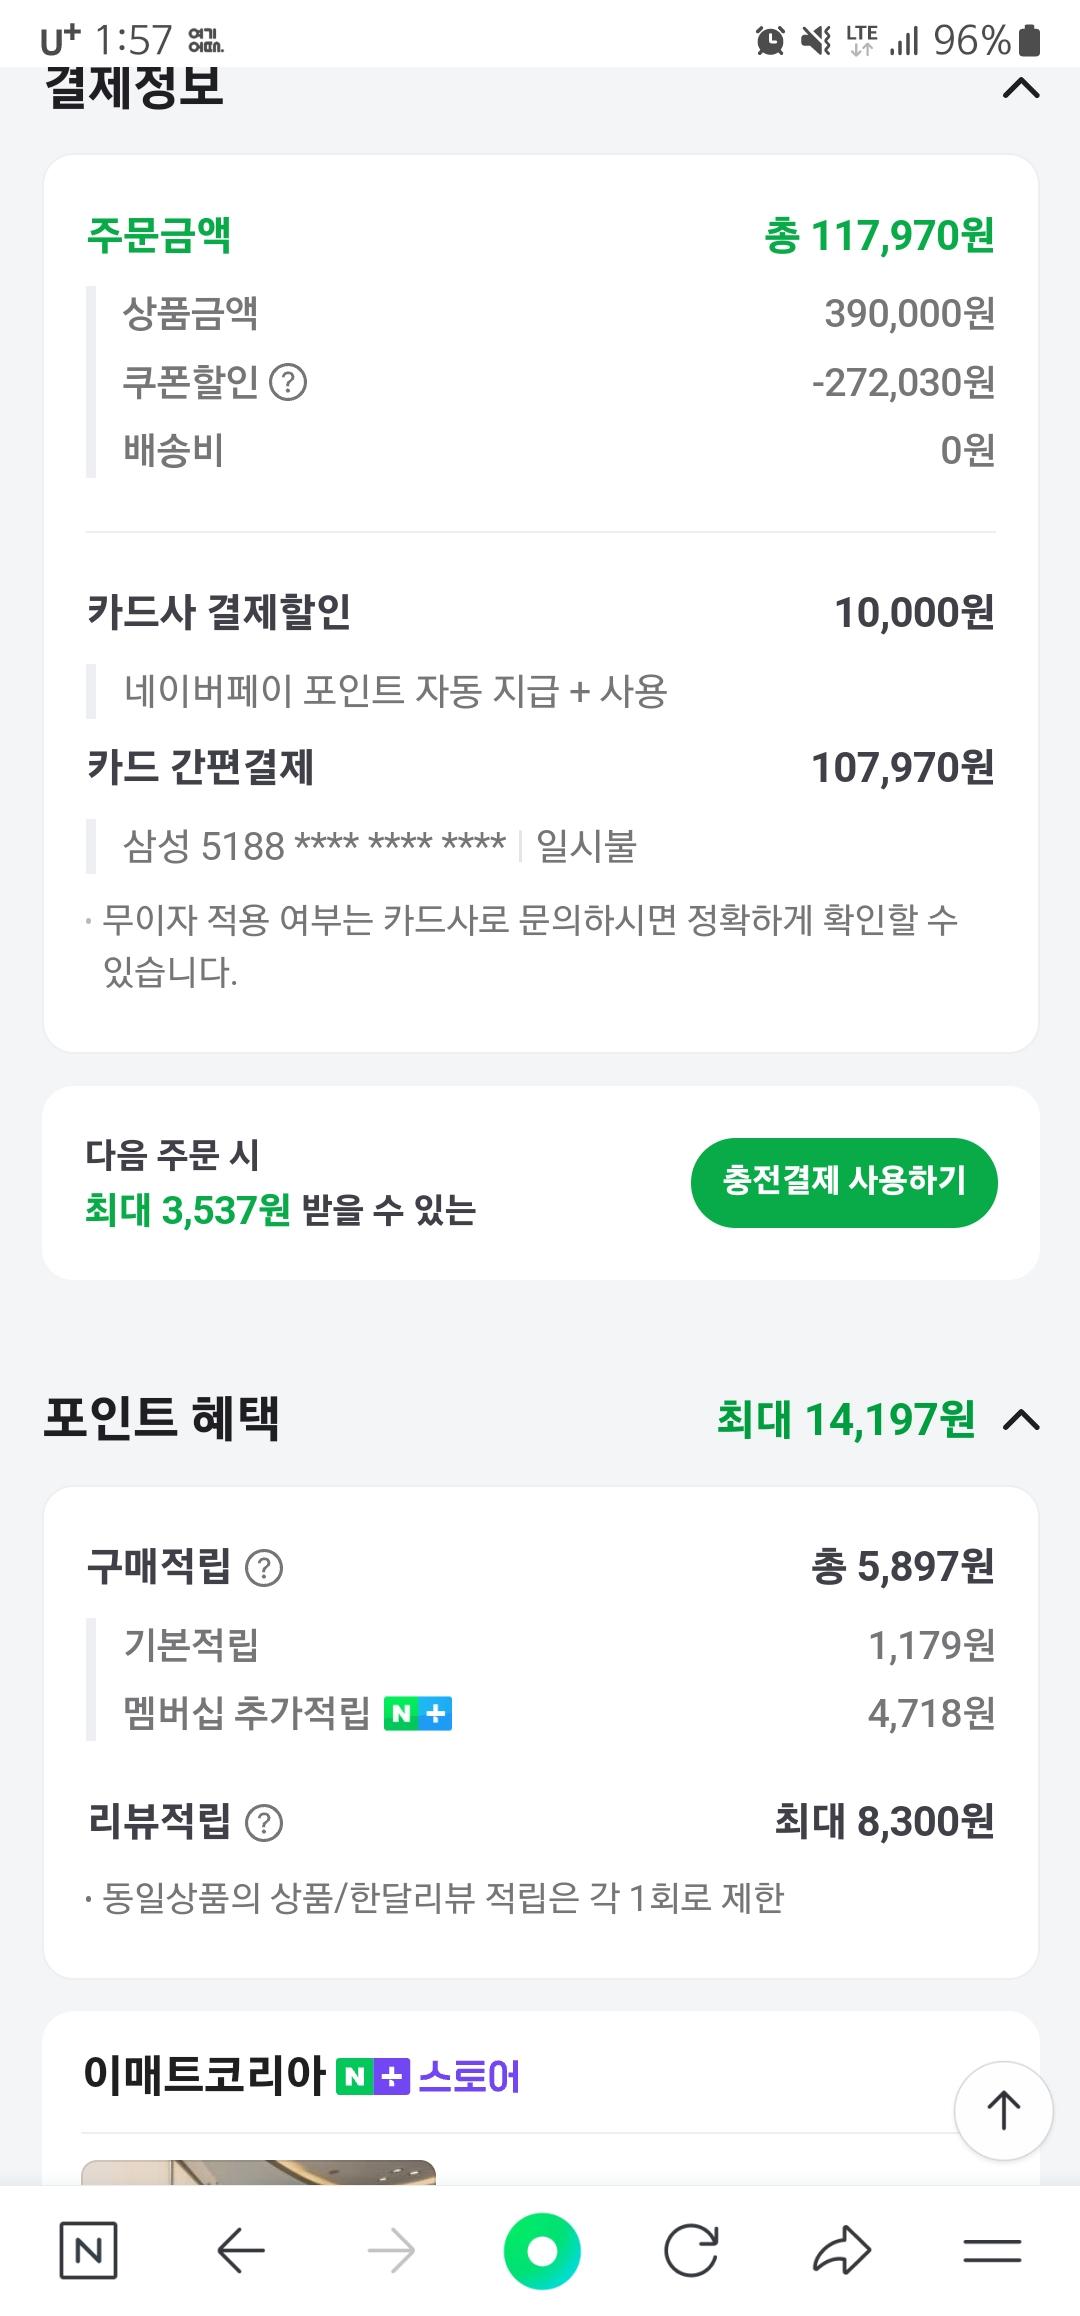Reload the page with refresh icon
The image size is (1080, 2316).
691,2251
